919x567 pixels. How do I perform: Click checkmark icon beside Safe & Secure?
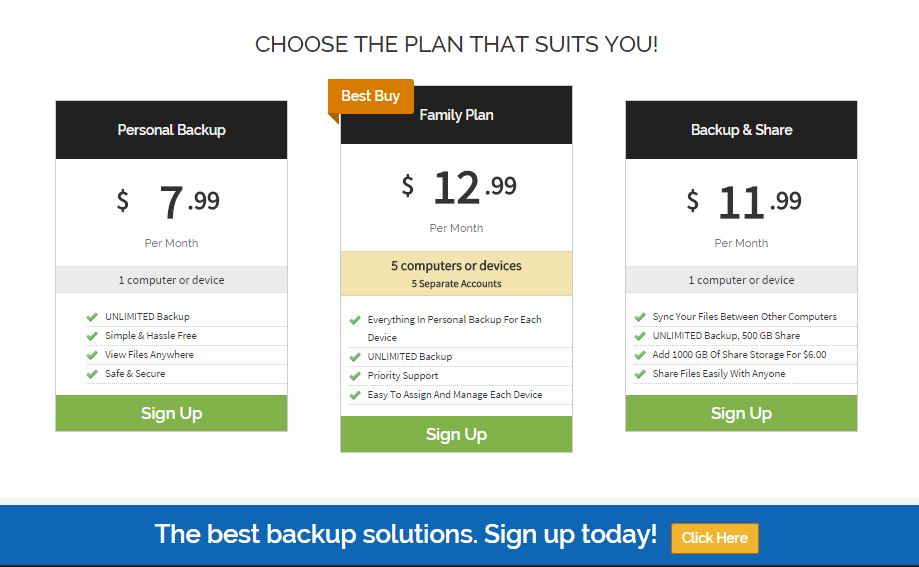92,374
